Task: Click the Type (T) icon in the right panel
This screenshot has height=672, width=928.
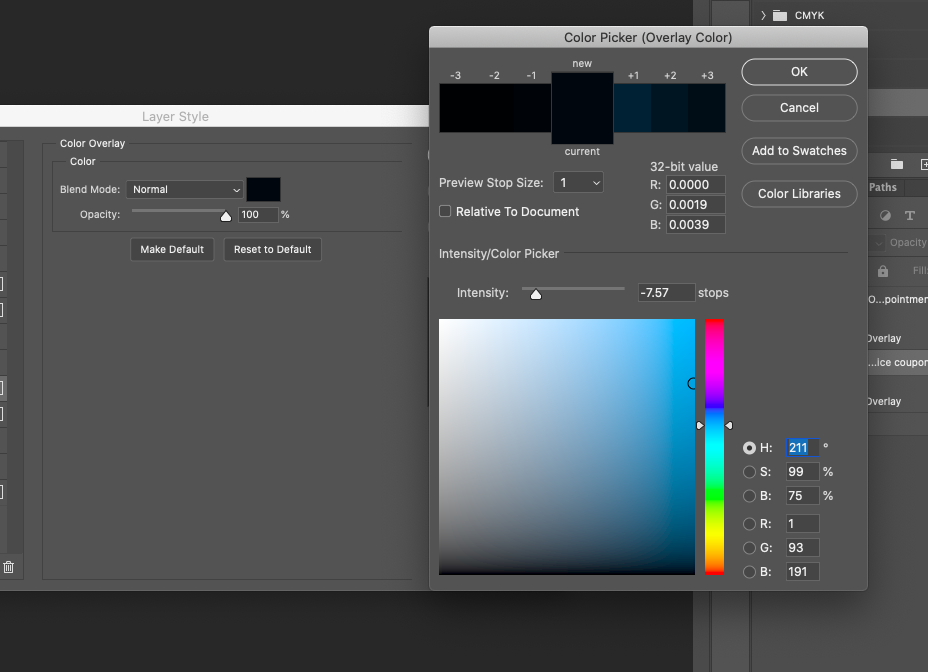Action: pyautogui.click(x=909, y=215)
